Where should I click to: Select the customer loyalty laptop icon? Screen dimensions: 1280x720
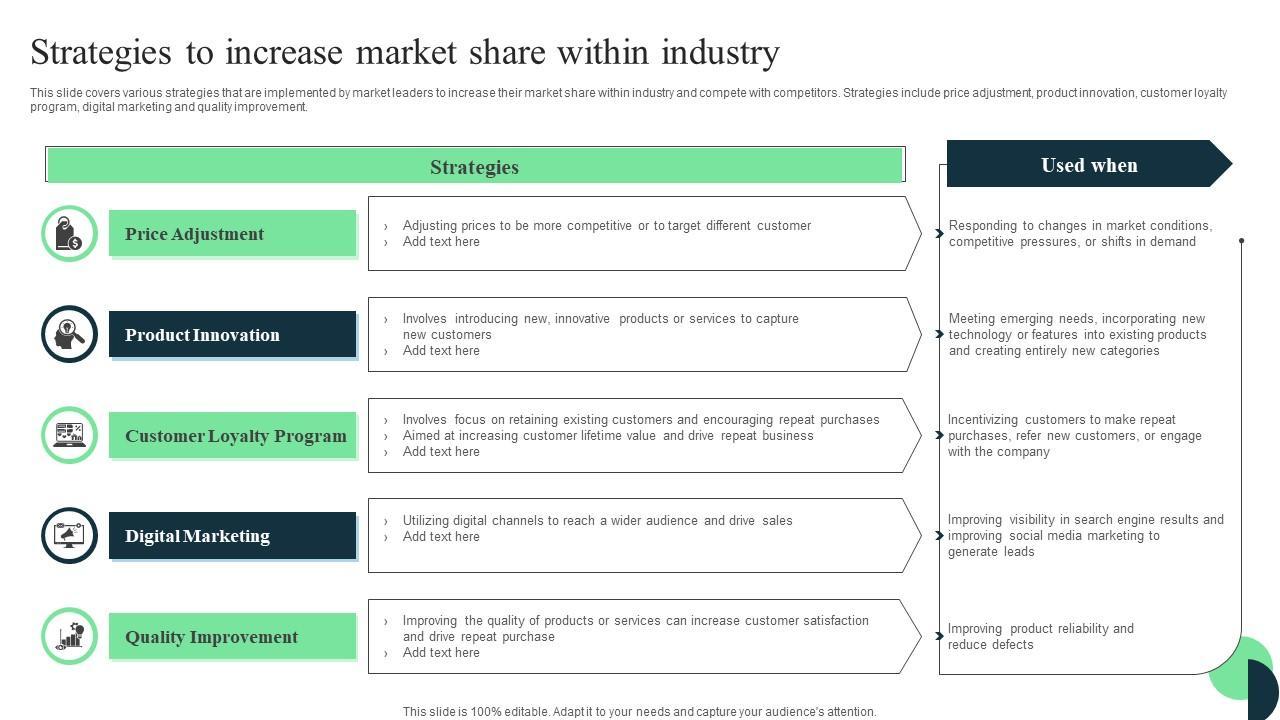pos(69,435)
